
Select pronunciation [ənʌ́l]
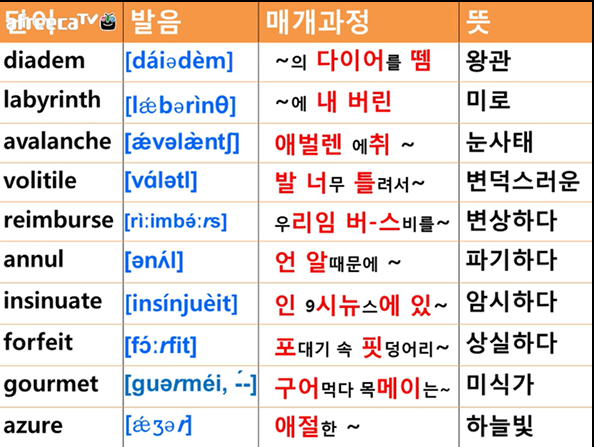(x=154, y=261)
